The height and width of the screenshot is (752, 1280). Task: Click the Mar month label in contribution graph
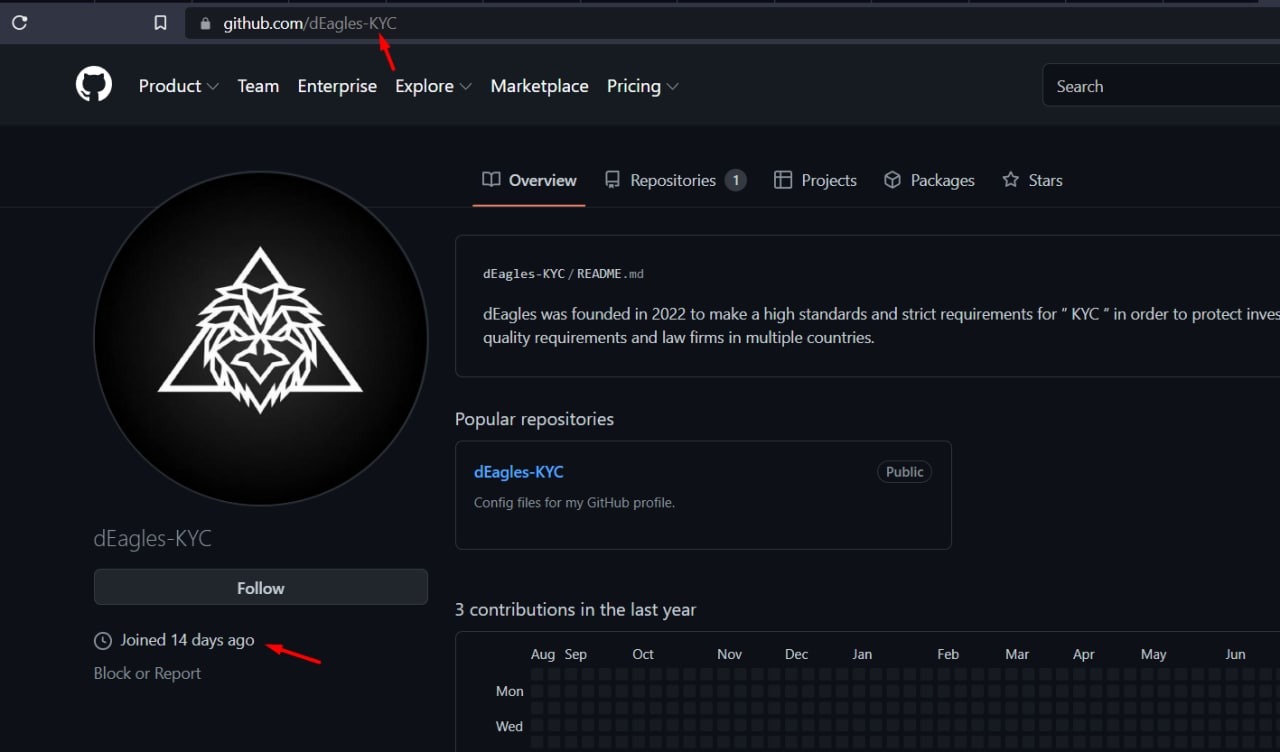tap(1017, 654)
